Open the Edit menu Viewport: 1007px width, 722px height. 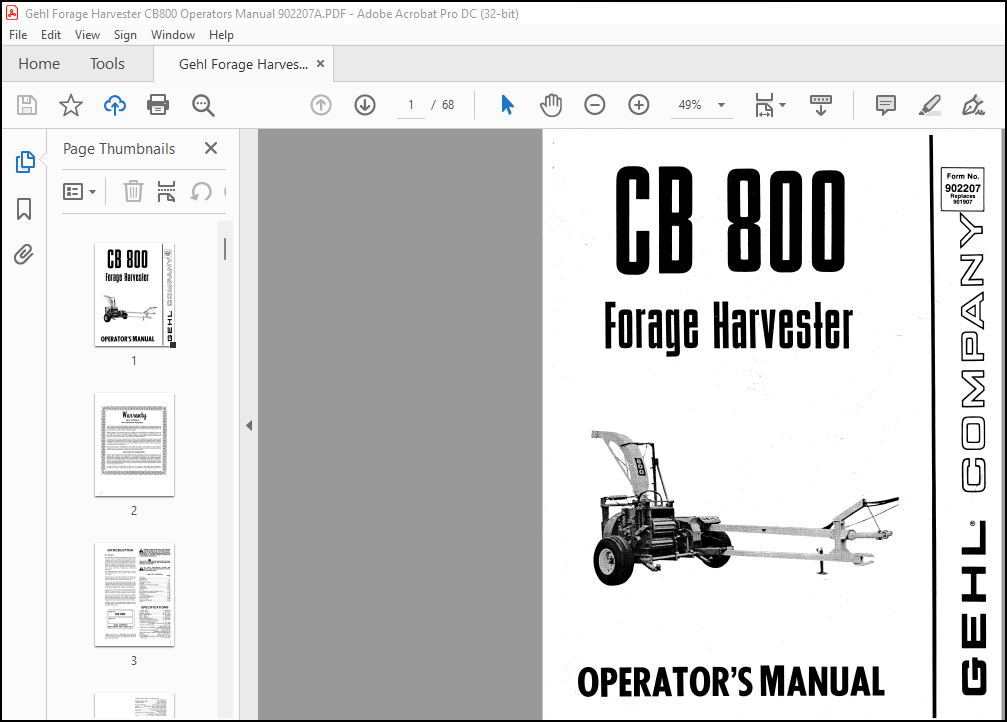click(51, 35)
